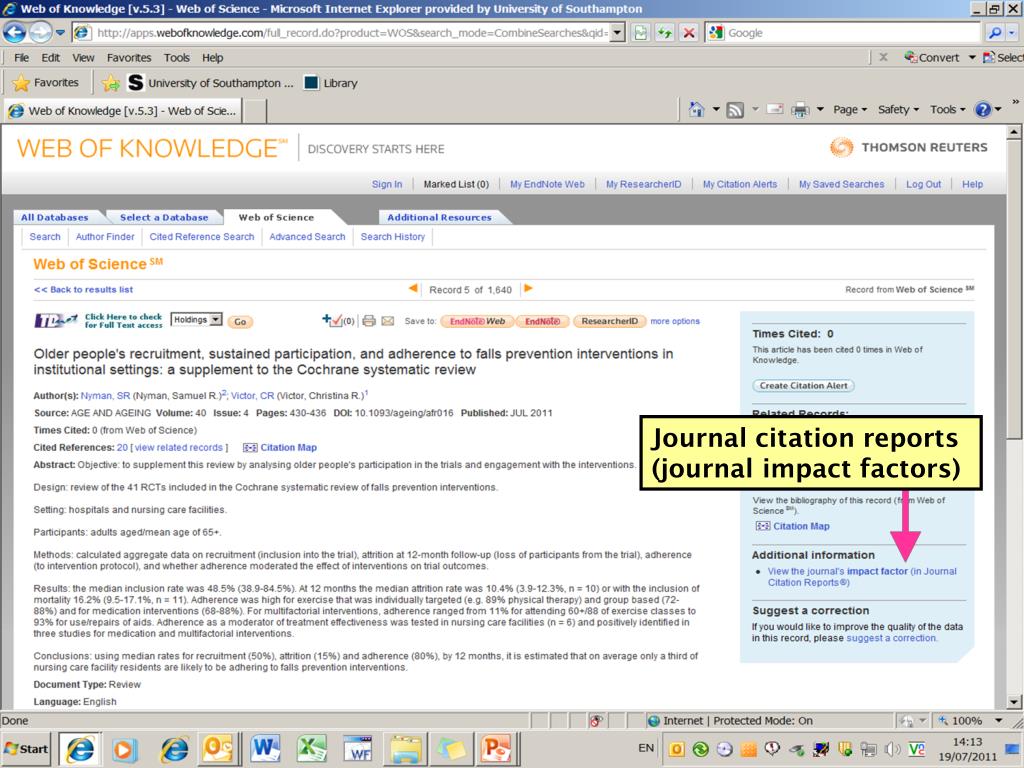Stop loading with the red X icon
This screenshot has width=1024, height=768.
click(689, 33)
